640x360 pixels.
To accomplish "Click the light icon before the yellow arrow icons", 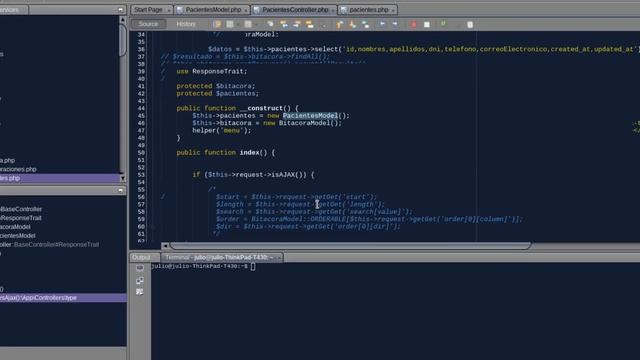I will 270,24.
